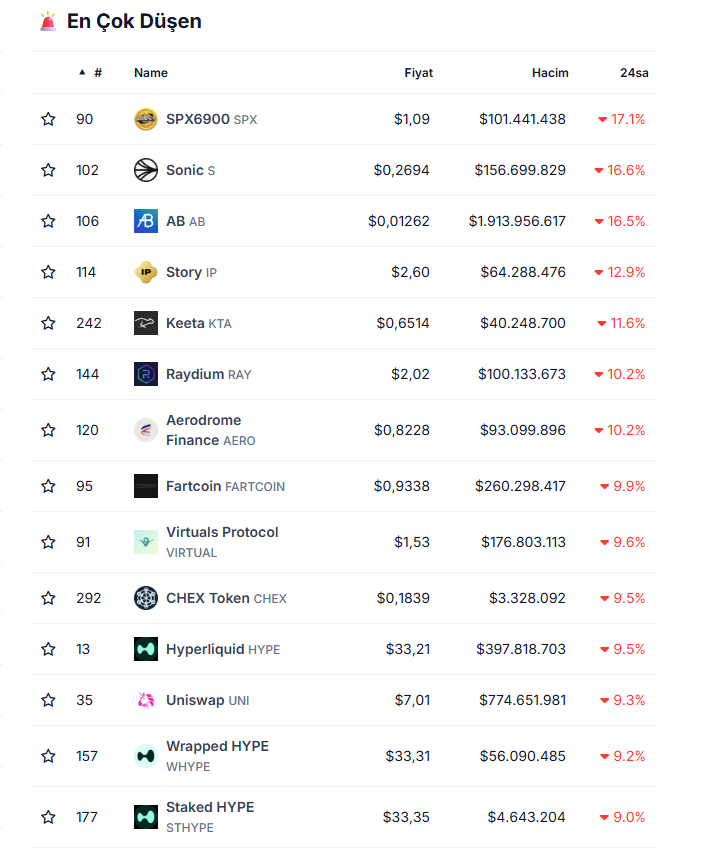Click the Wrapped HYPE -9.2% change value
The width and height of the screenshot is (707, 856).
point(621,756)
